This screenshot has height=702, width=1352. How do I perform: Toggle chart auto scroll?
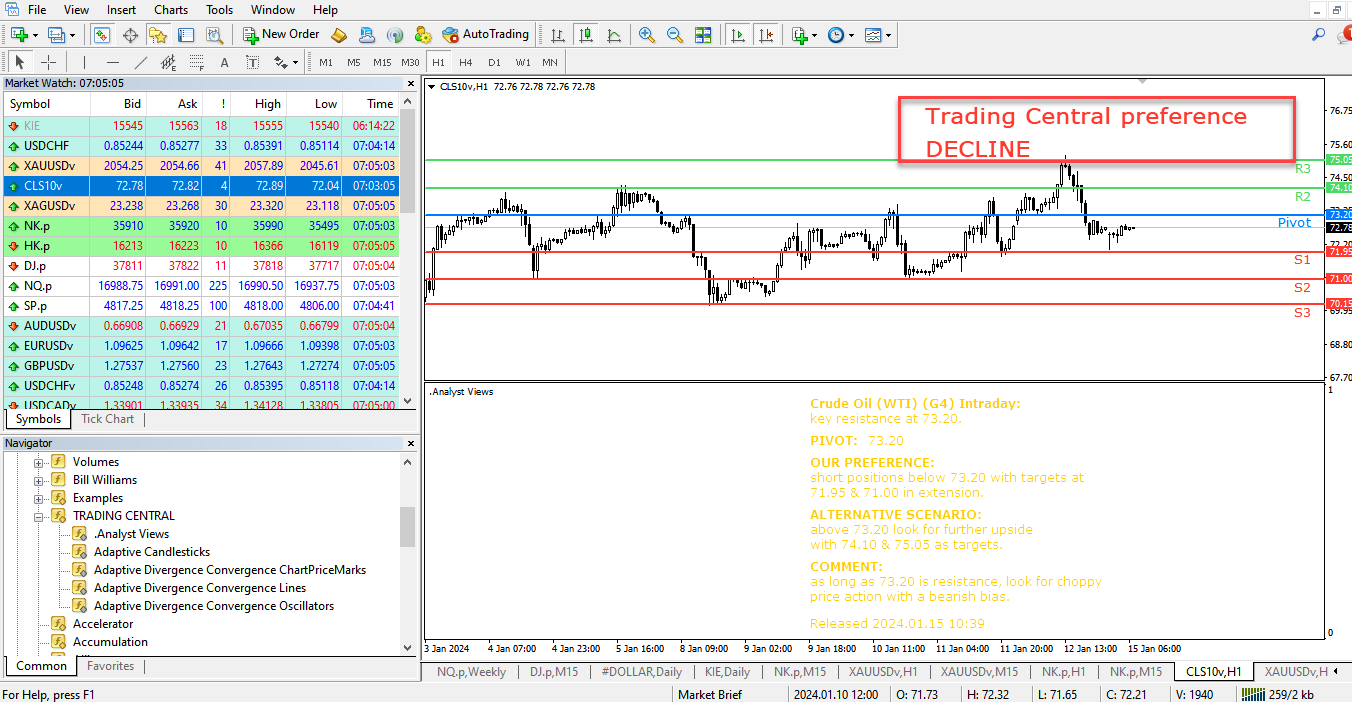(x=738, y=35)
